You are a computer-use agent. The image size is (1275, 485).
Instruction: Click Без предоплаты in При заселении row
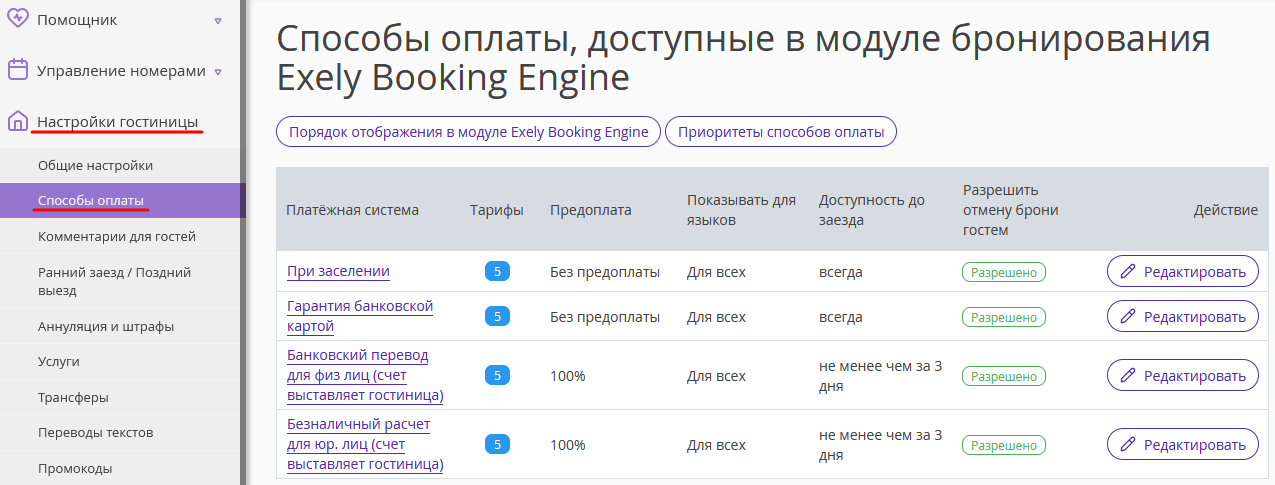pos(605,271)
